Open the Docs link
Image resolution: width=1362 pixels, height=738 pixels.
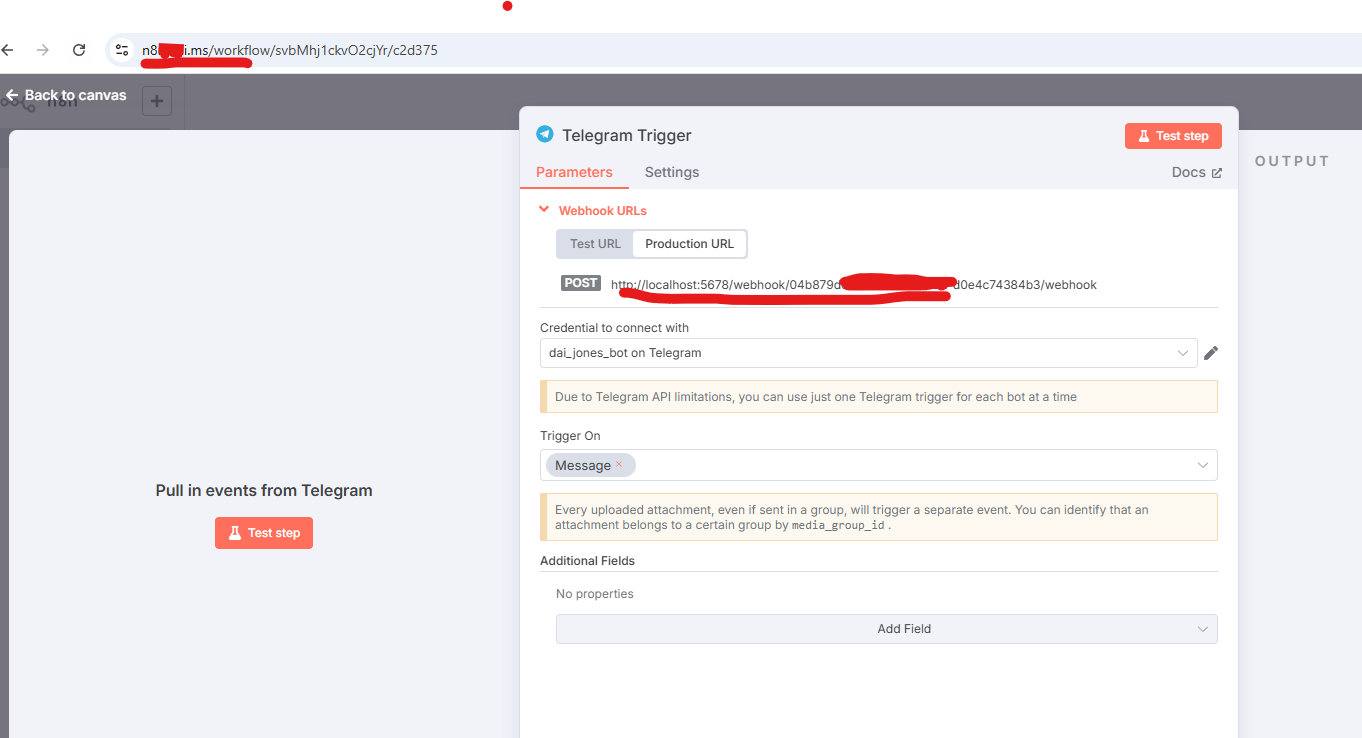[1196, 172]
